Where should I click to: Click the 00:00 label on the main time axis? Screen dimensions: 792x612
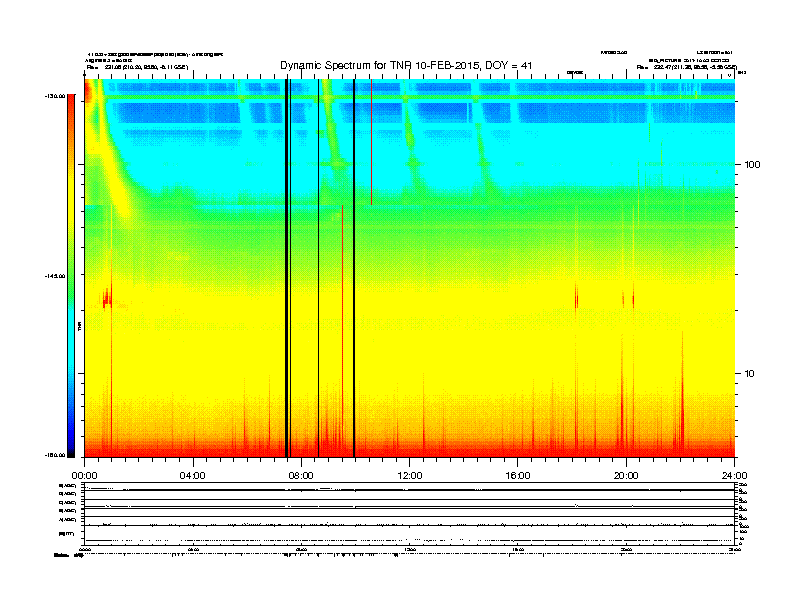84,476
